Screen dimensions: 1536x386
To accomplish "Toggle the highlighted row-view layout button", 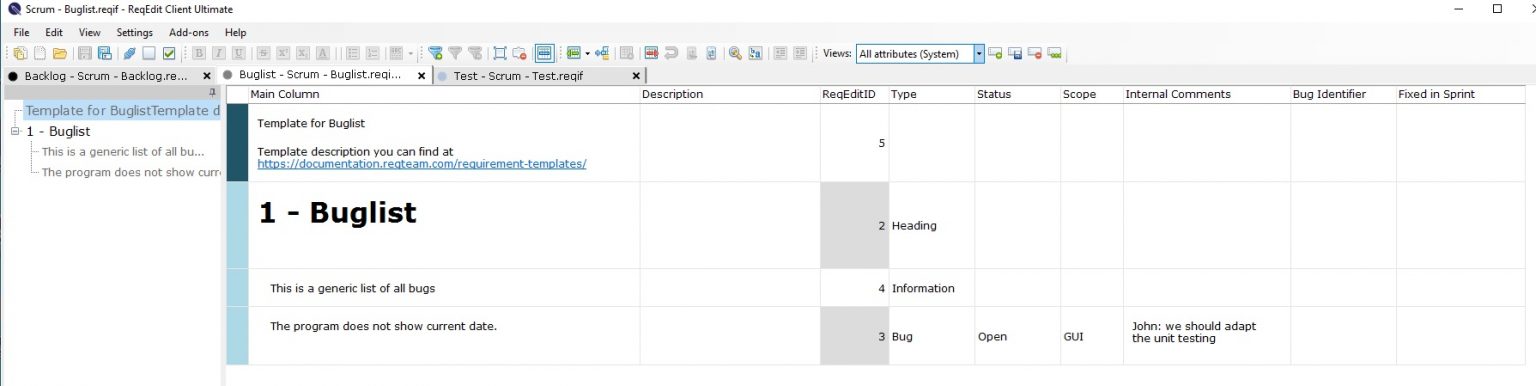I will click(545, 54).
